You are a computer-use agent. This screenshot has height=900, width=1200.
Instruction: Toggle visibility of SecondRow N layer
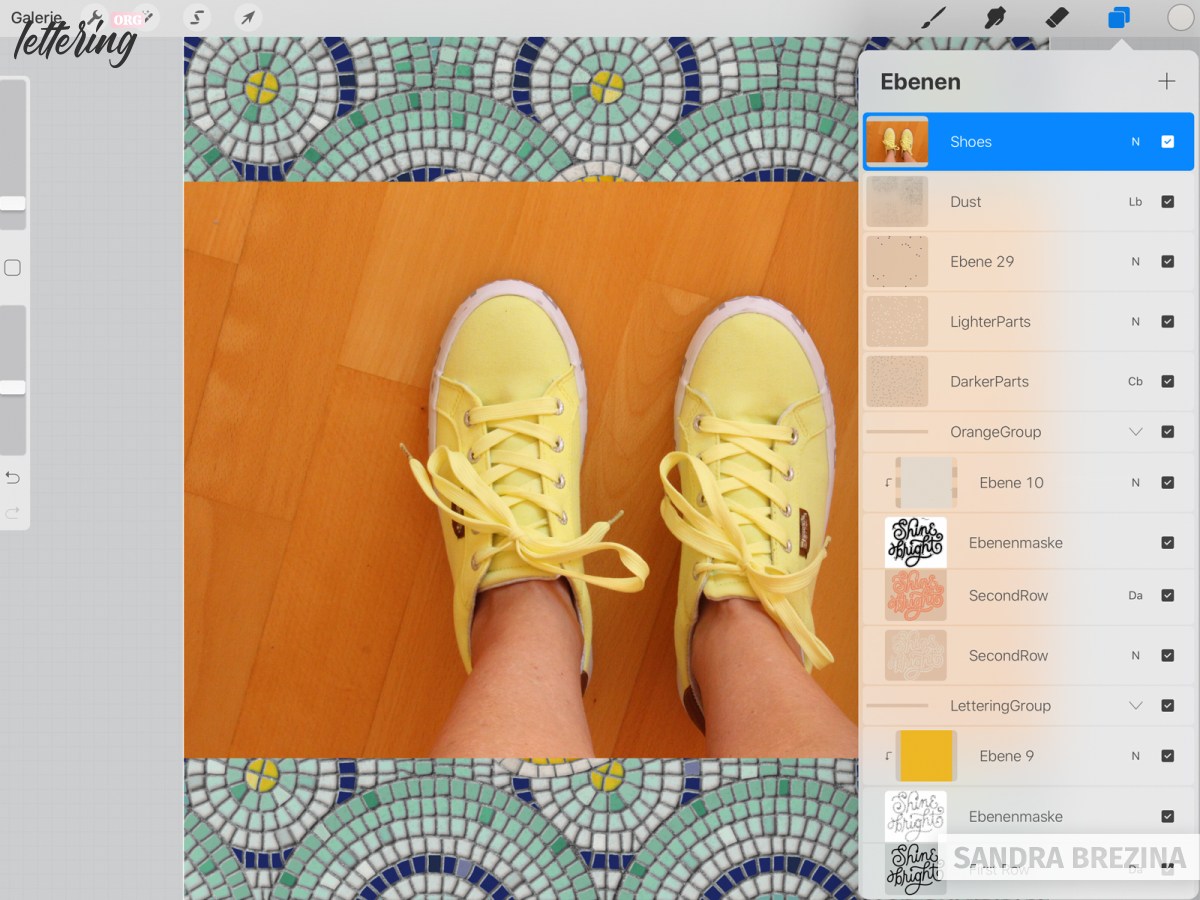1167,655
